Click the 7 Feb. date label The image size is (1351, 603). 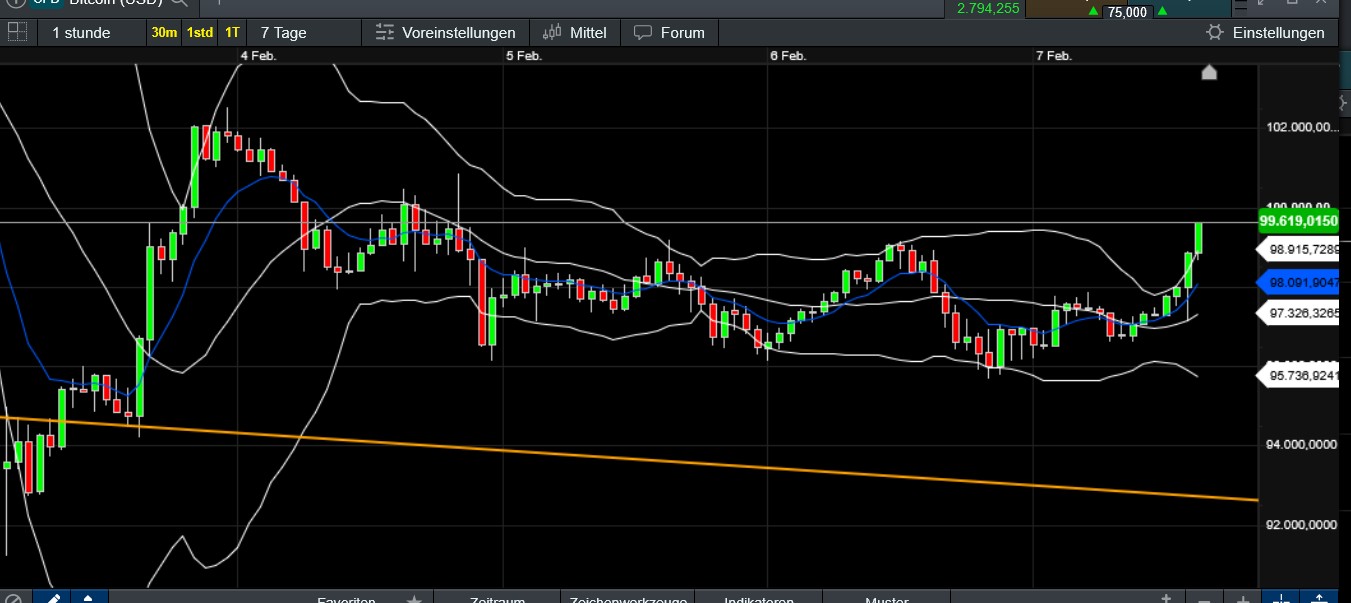pyautogui.click(x=1054, y=56)
